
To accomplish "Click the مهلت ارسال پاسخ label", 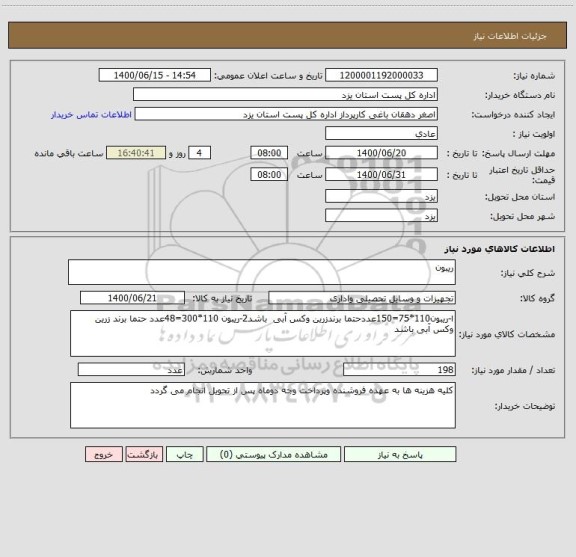I will tap(518, 153).
